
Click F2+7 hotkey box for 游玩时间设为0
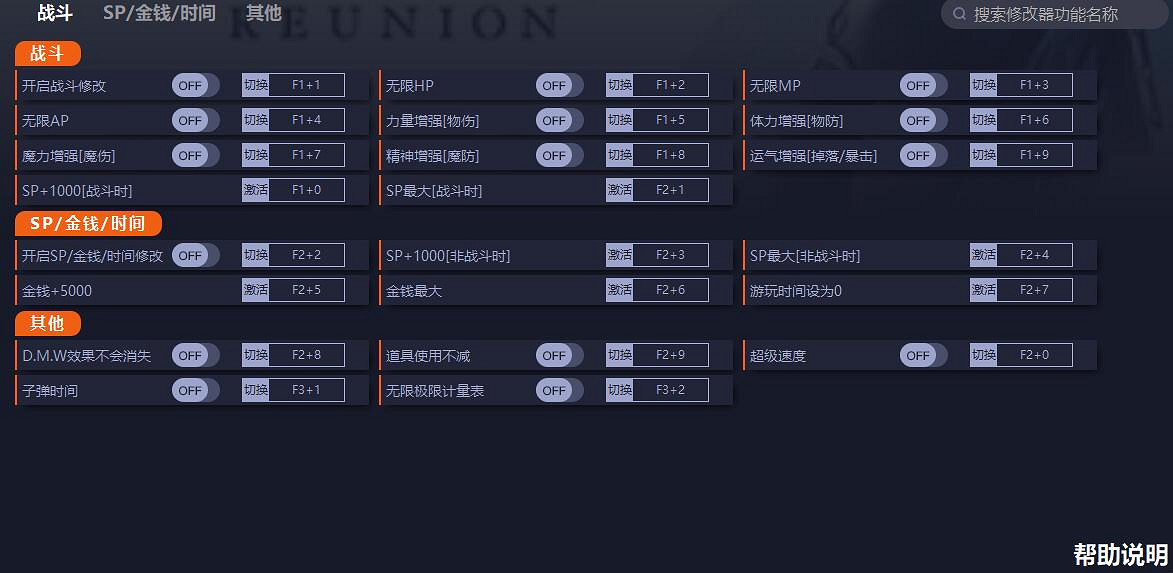[x=1034, y=290]
